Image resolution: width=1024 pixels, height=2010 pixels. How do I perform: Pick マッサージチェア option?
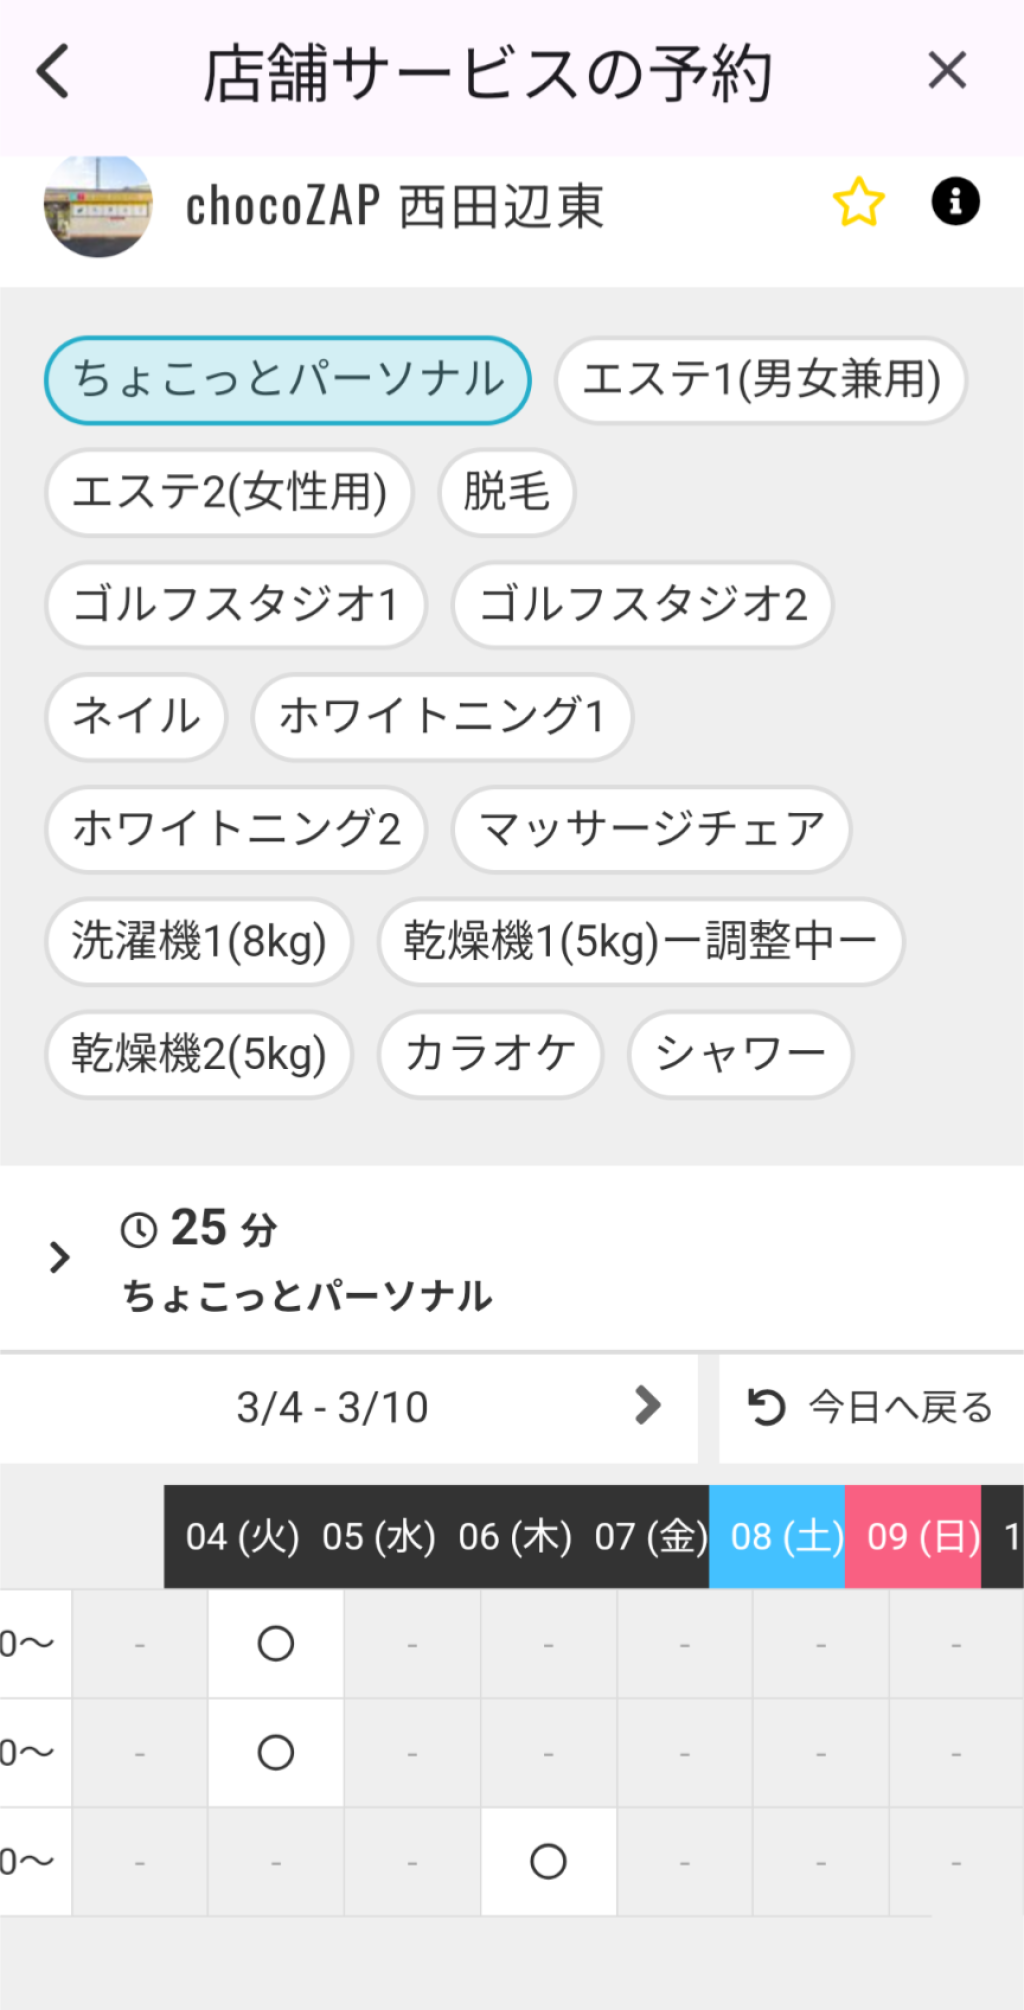pos(651,829)
